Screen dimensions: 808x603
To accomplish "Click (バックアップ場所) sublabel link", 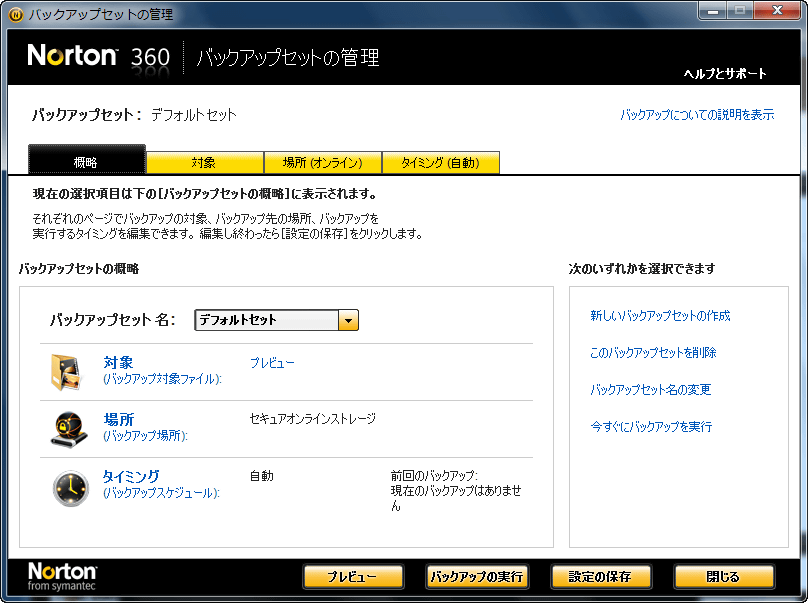I will pos(145,436).
